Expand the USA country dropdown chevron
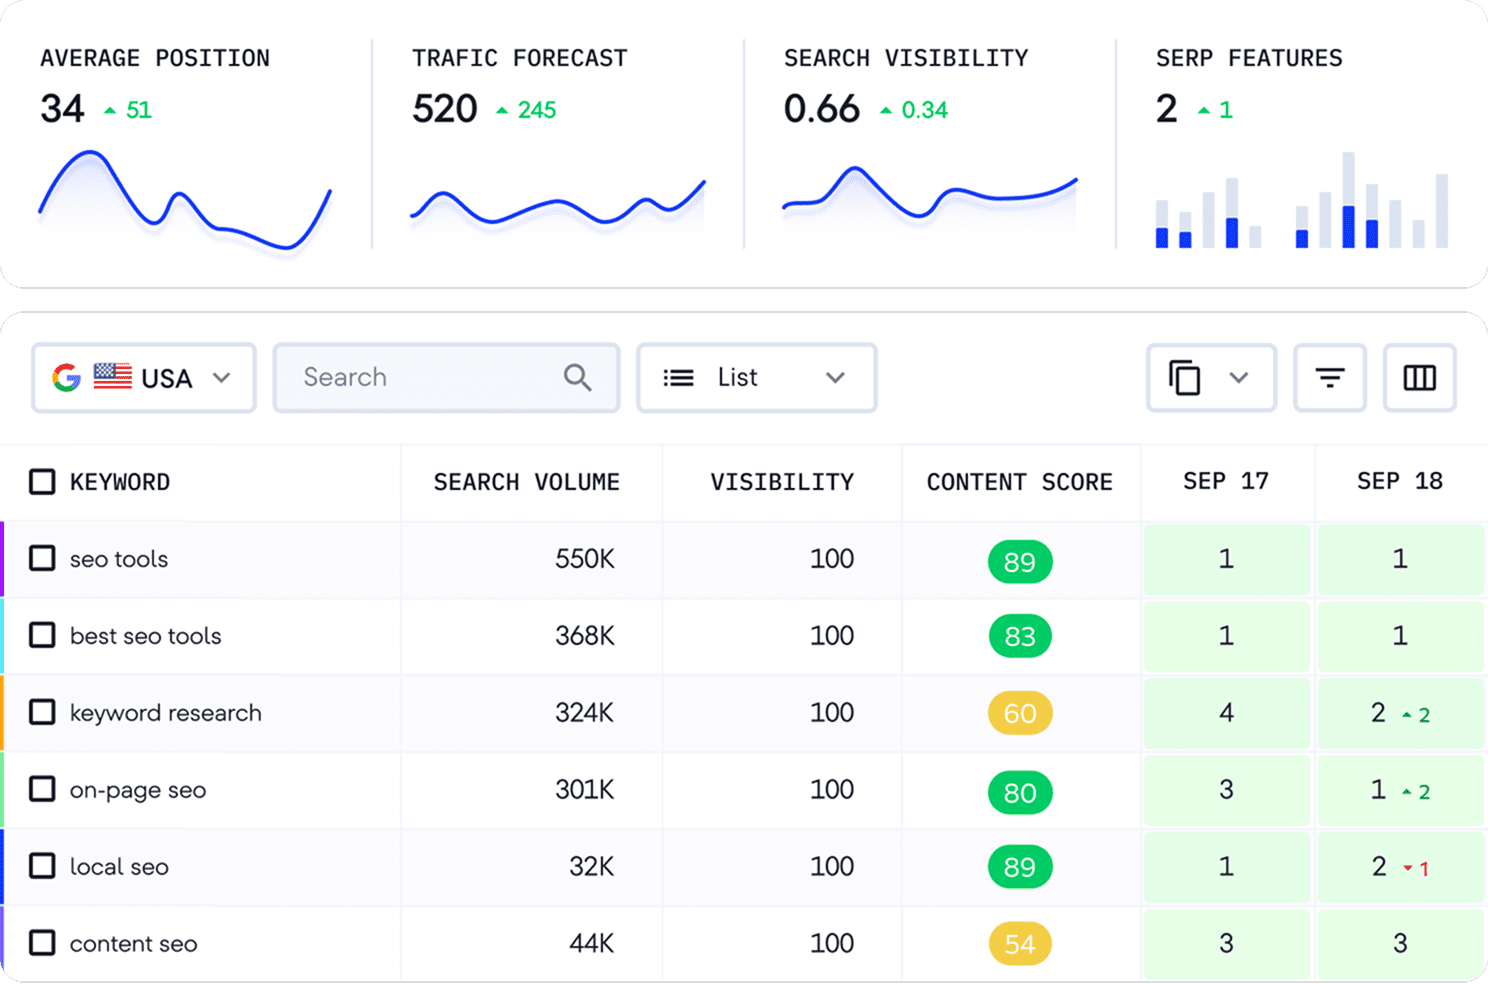The height and width of the screenshot is (984, 1488). coord(222,378)
